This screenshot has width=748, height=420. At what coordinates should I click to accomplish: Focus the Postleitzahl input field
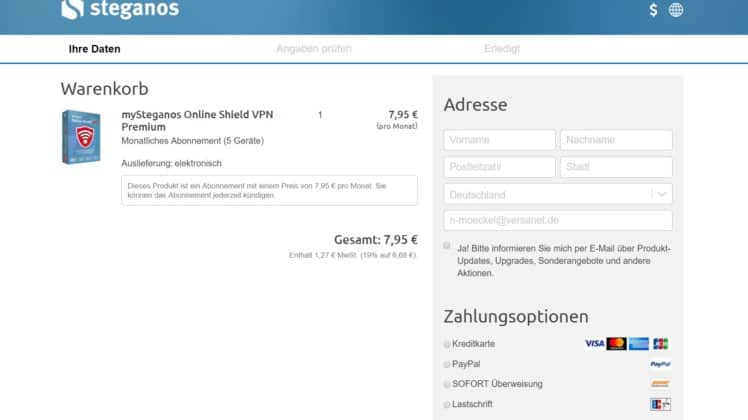pos(499,167)
